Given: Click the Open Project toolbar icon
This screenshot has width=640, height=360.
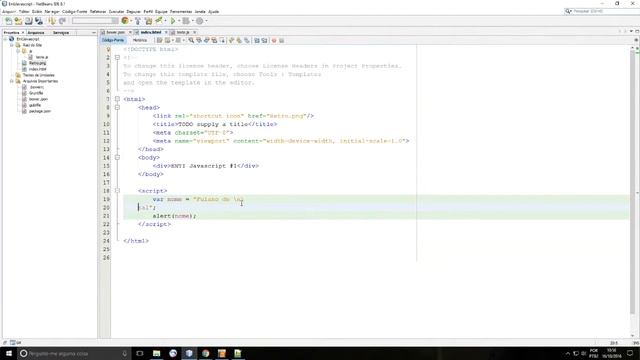Looking at the screenshot, I should [x=29, y=21].
